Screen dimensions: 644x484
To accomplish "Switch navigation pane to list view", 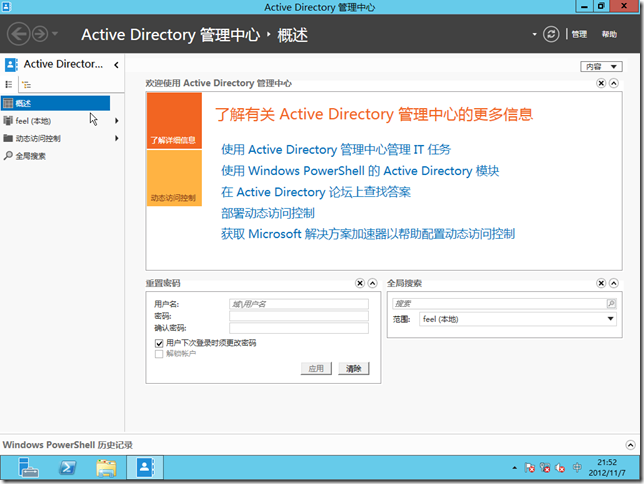I will click(x=9, y=85).
